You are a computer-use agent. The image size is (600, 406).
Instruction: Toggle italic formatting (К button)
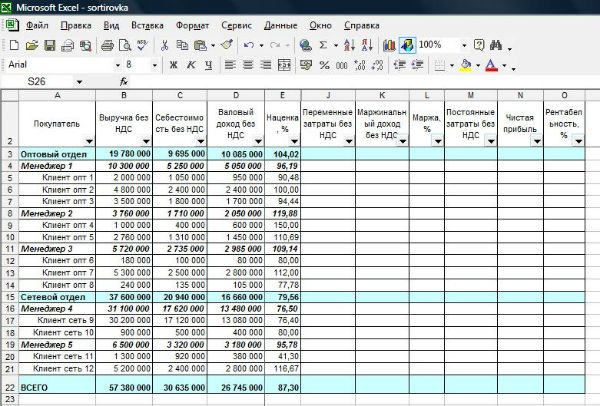point(189,65)
